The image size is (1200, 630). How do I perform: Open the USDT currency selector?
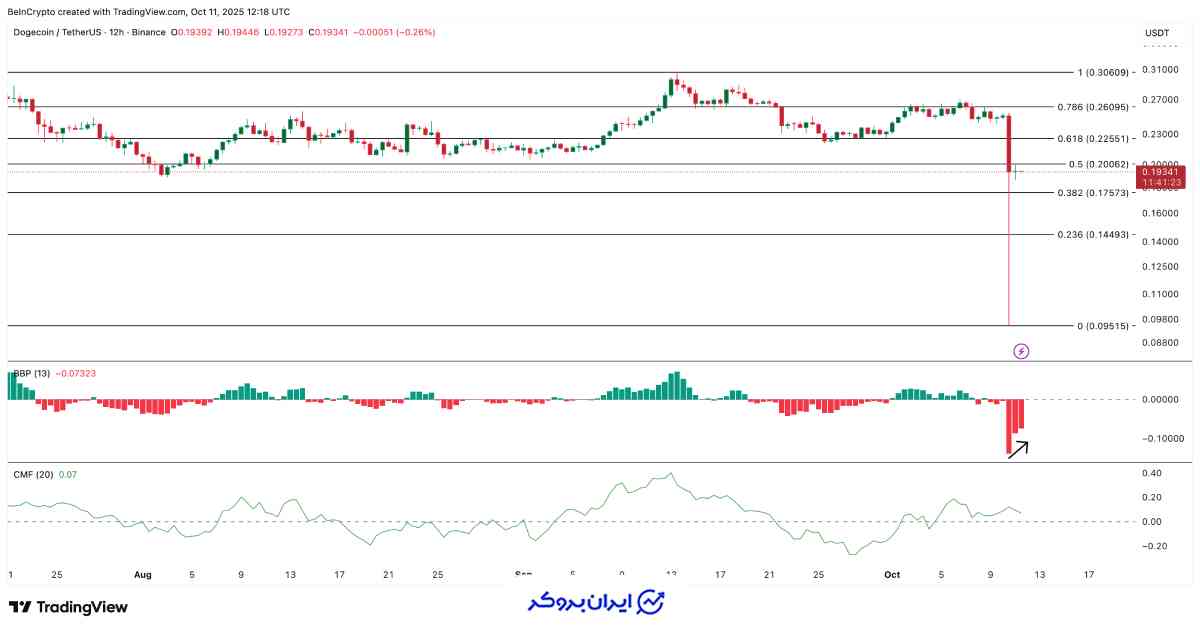[1157, 33]
